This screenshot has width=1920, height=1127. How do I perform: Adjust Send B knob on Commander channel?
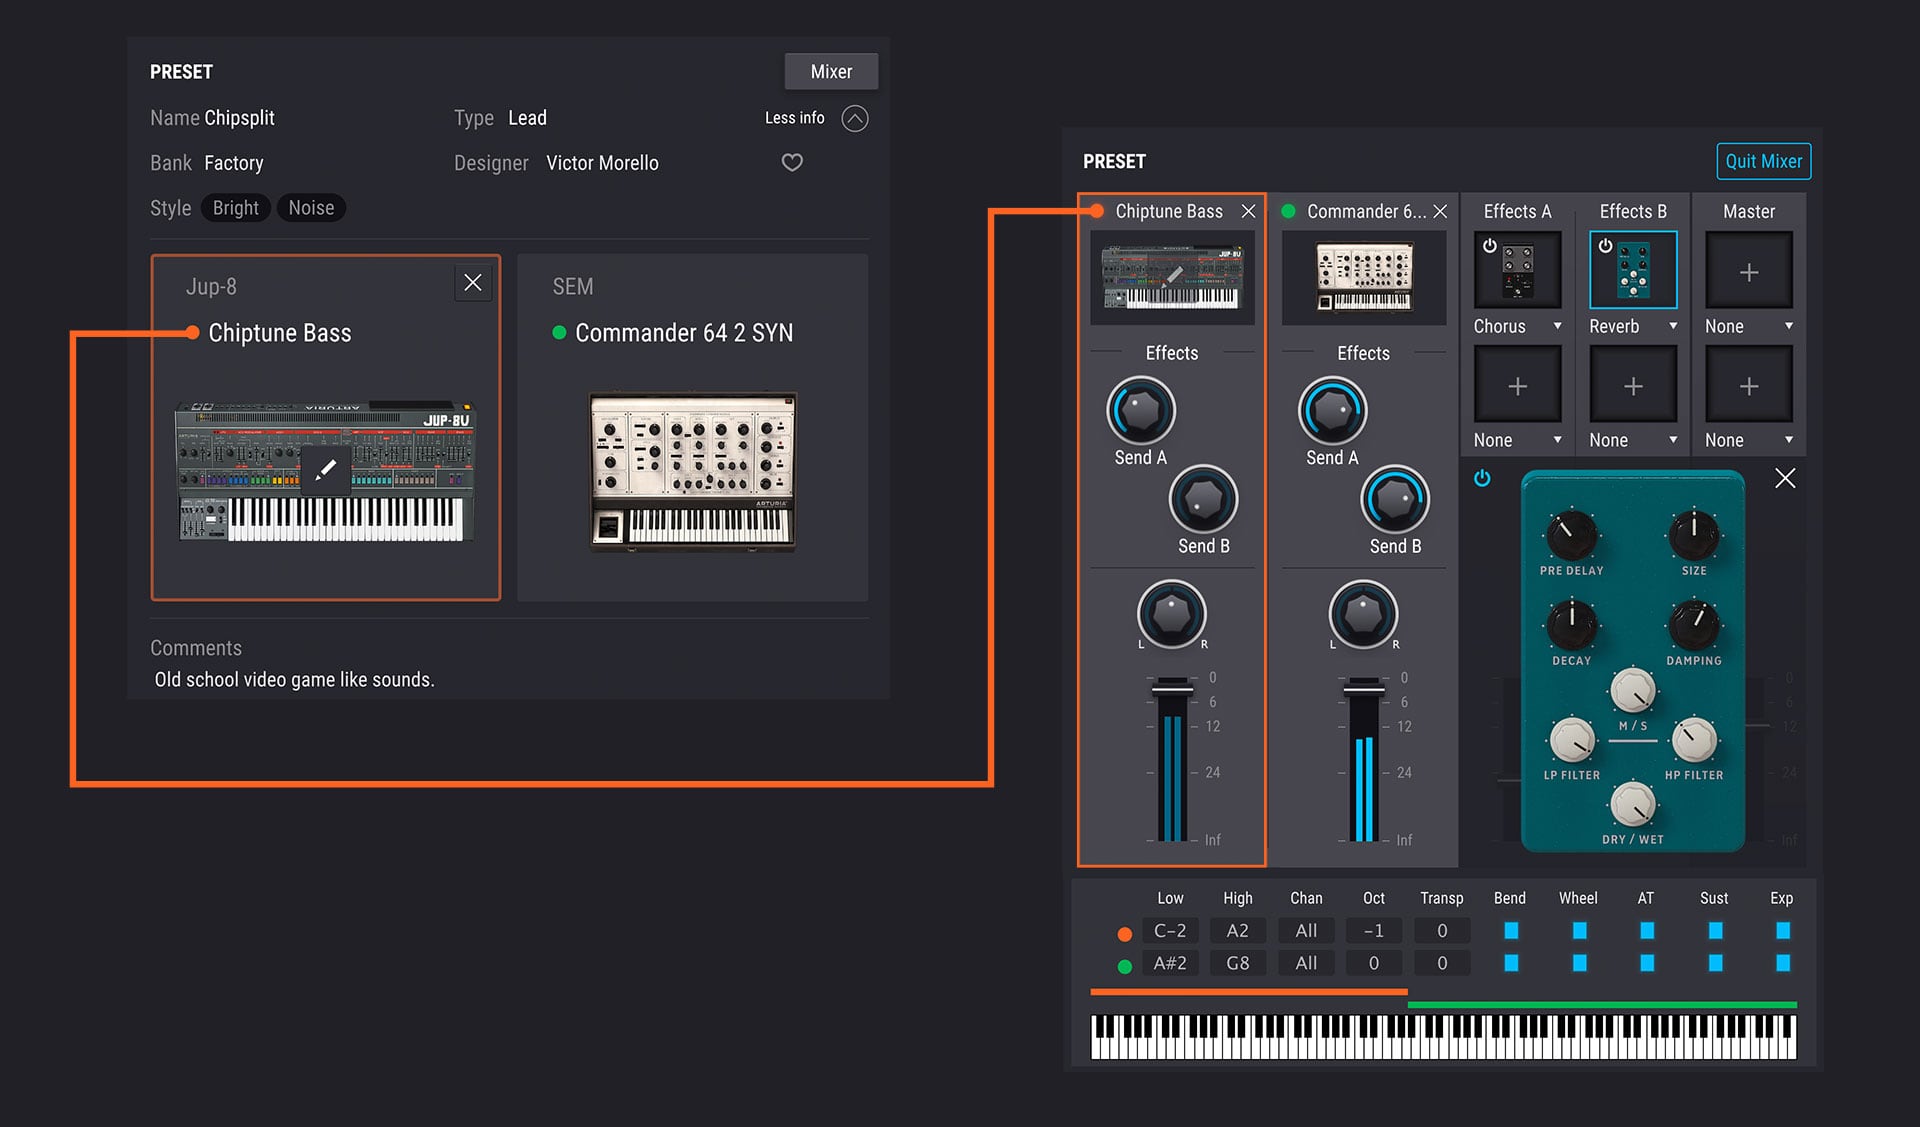[1395, 499]
